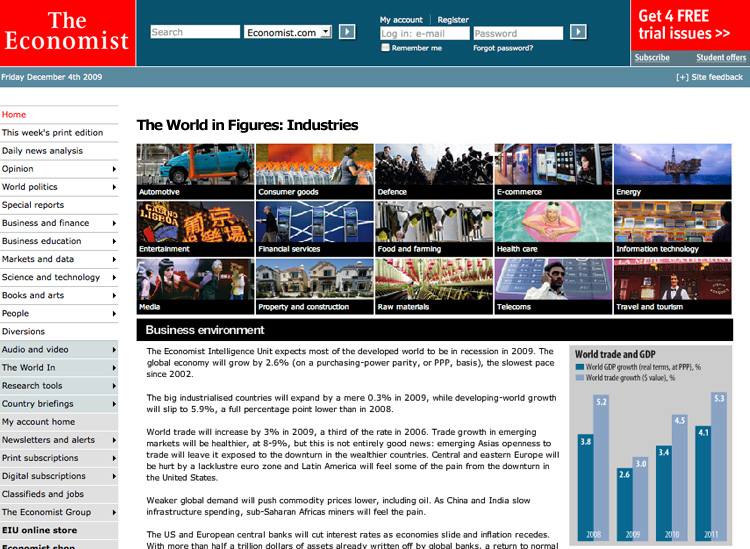Expand Markets and data submenu arrow
750x549 pixels.
pos(114,259)
